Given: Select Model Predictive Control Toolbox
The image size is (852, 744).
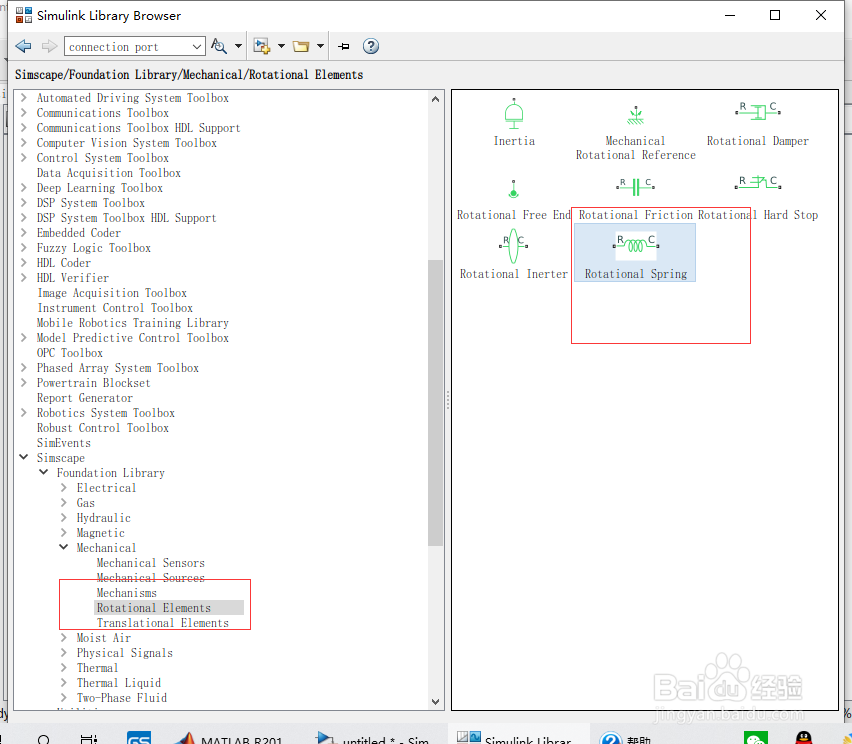Looking at the screenshot, I should click(x=133, y=338).
